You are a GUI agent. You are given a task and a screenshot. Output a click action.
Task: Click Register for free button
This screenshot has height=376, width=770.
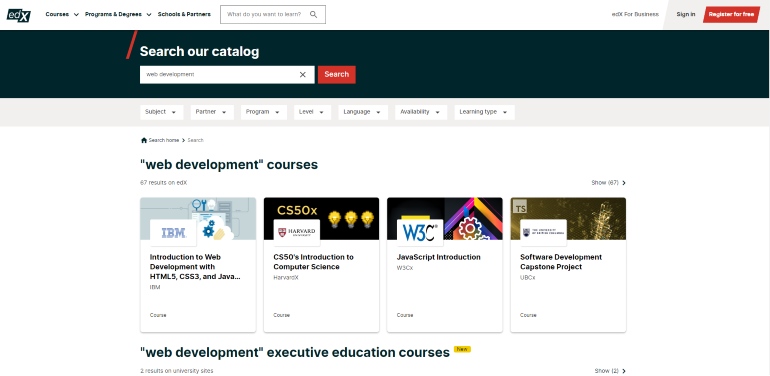[x=731, y=14]
